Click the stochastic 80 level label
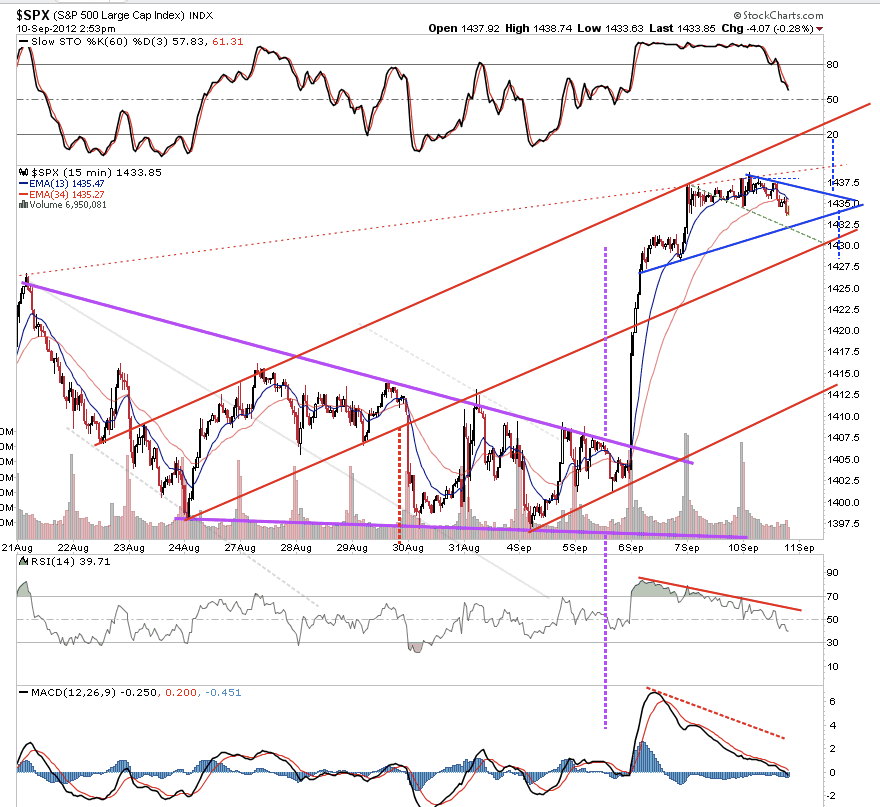The width and height of the screenshot is (880, 807). pyautogui.click(x=833, y=65)
